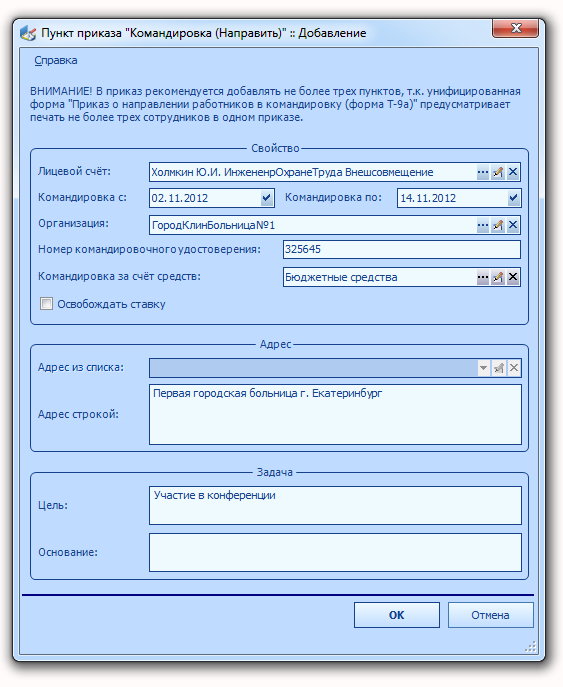Click the Отмена button
This screenshot has height=687, width=563.
tap(490, 615)
